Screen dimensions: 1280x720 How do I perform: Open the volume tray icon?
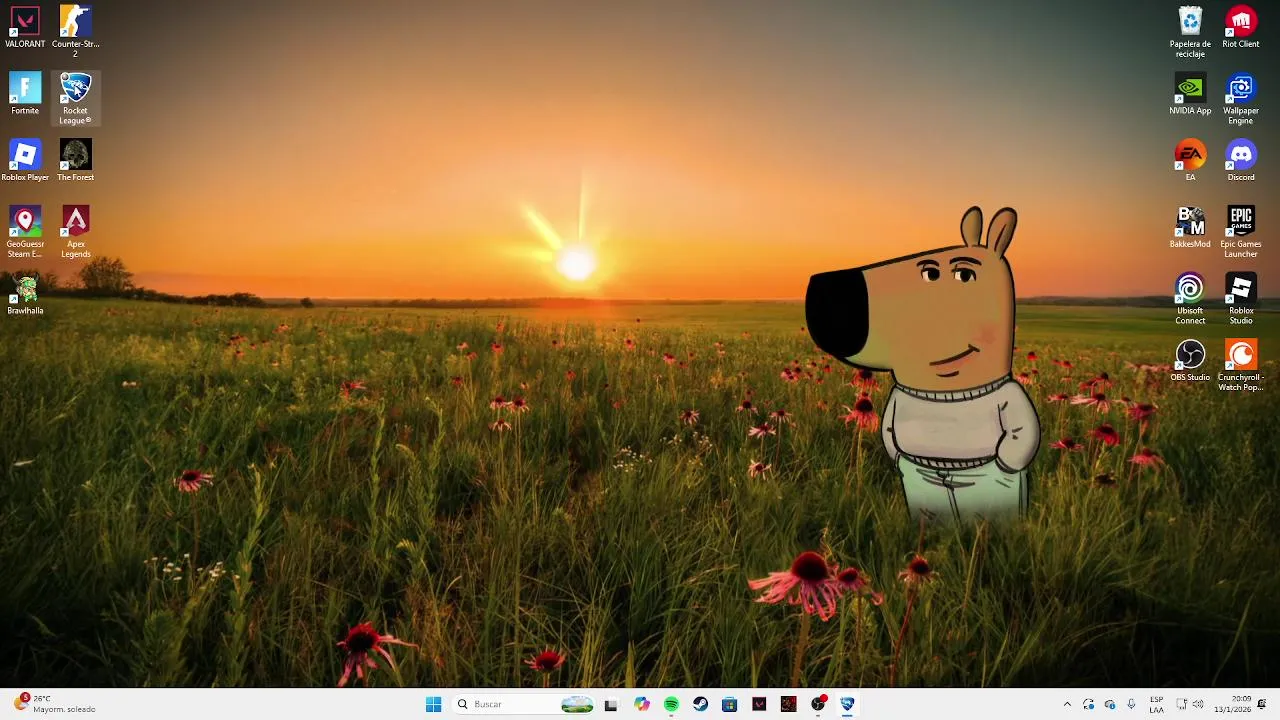1198,704
